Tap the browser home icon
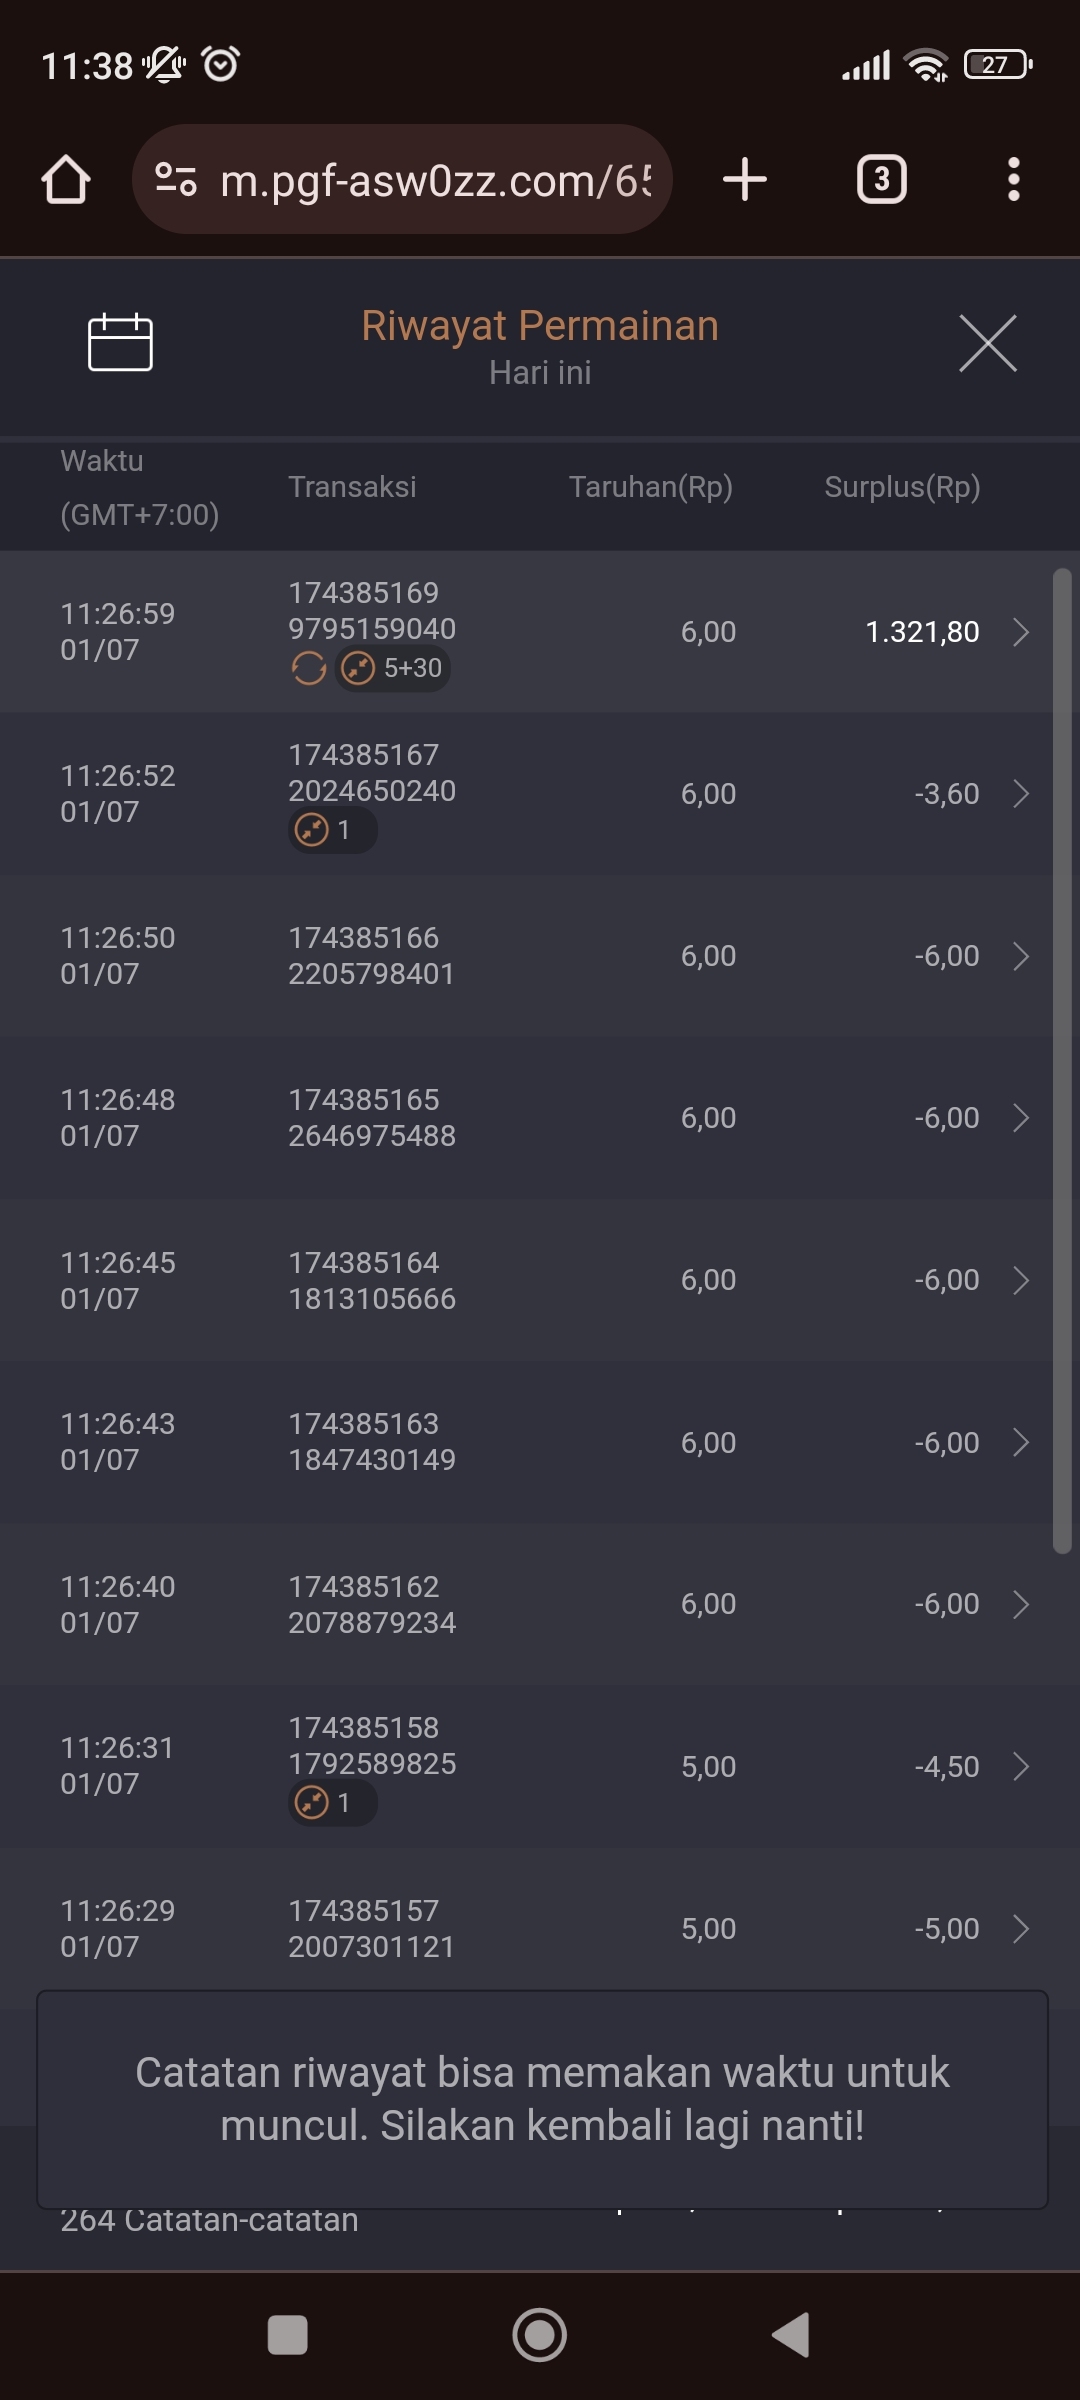1080x2400 pixels. click(x=66, y=180)
